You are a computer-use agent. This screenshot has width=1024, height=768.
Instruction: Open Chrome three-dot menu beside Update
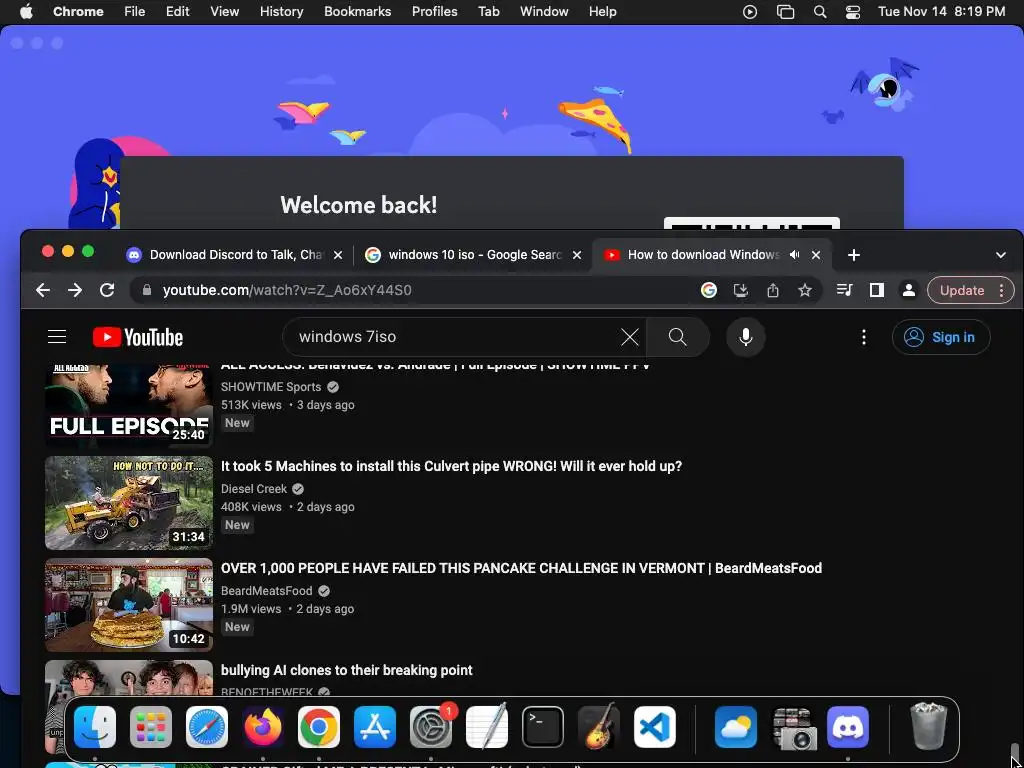point(1002,291)
